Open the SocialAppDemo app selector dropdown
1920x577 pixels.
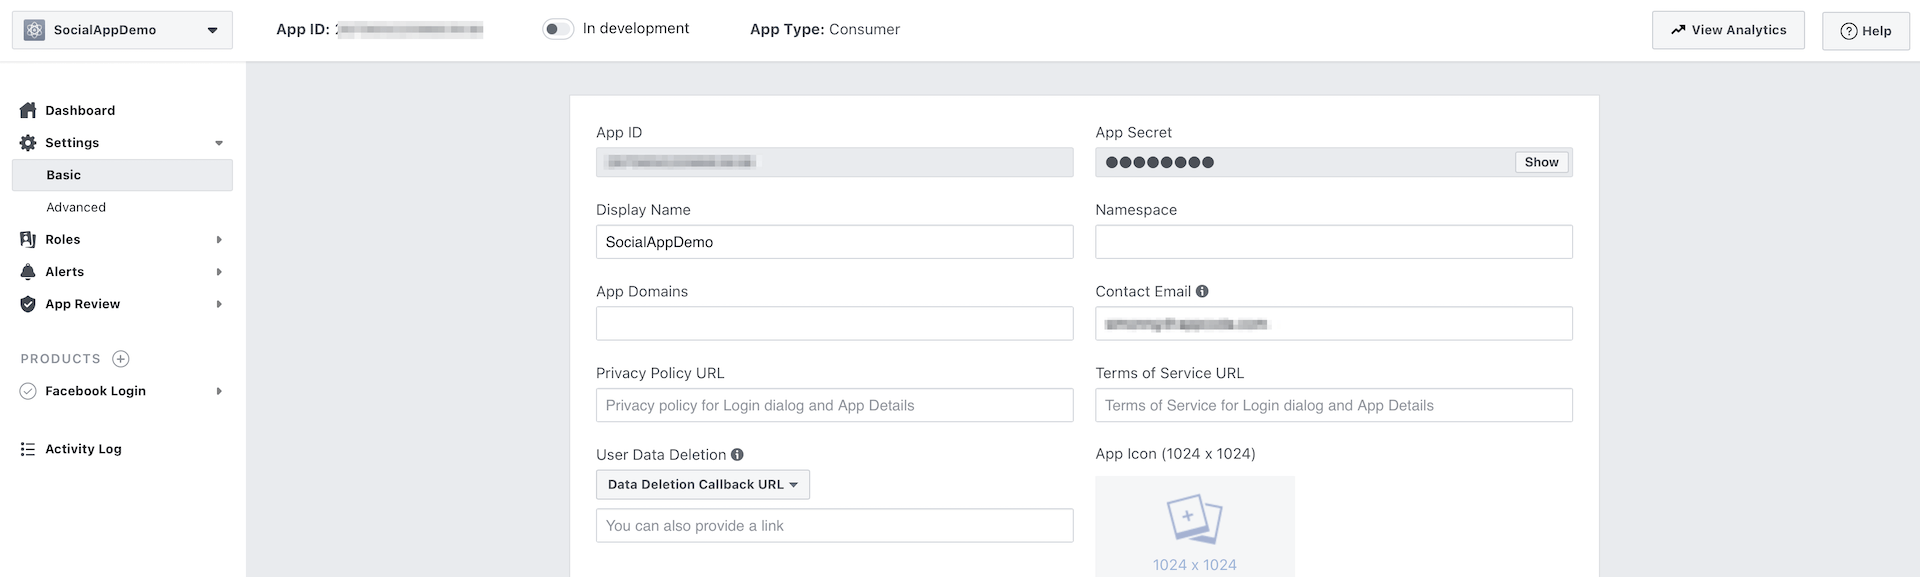pos(122,30)
